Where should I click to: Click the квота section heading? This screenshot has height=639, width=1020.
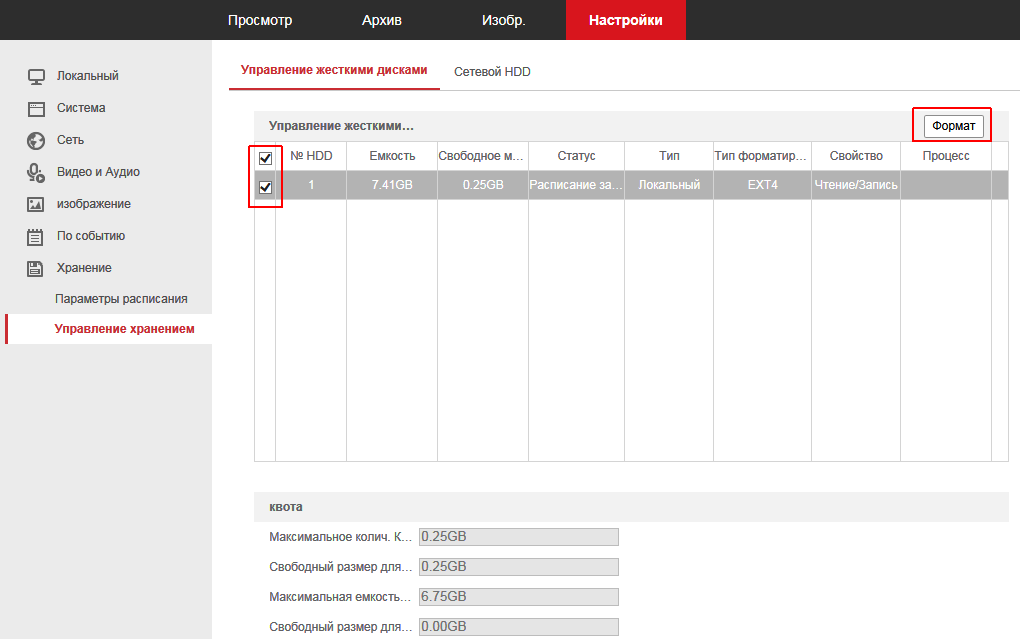(x=286, y=507)
